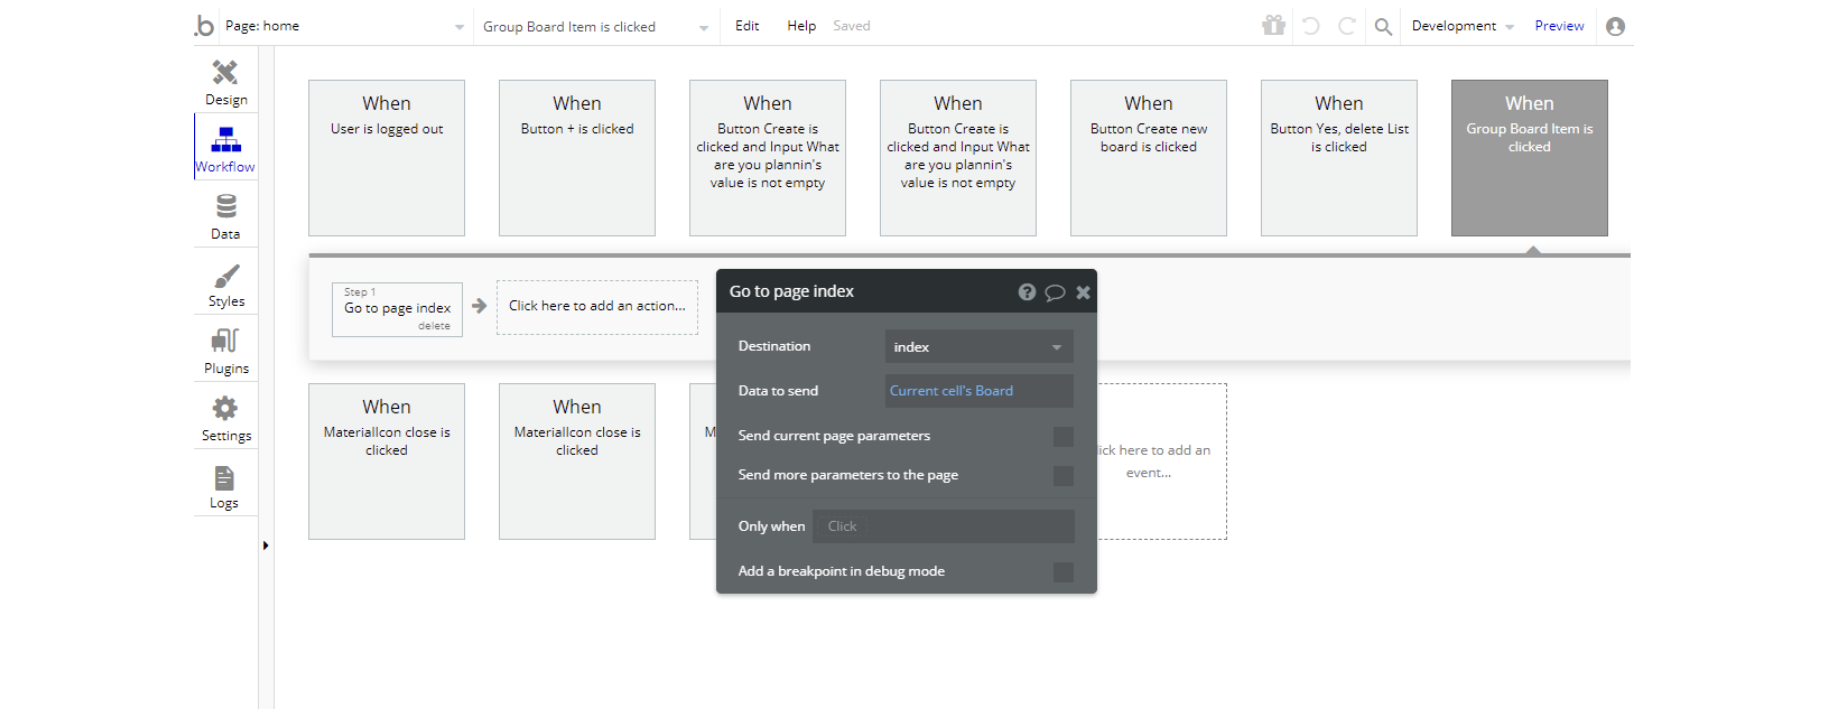Click the search magnifier icon
1830x712 pixels.
(1383, 27)
